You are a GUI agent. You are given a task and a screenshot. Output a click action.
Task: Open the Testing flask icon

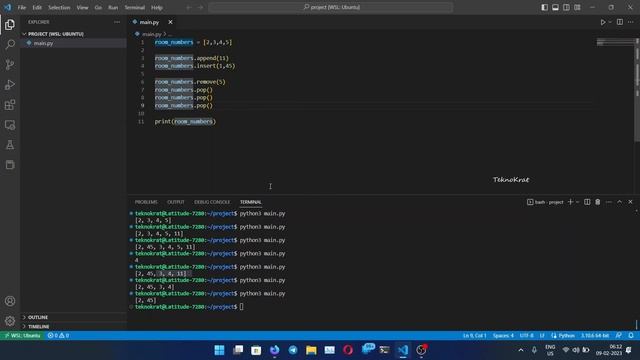10,145
